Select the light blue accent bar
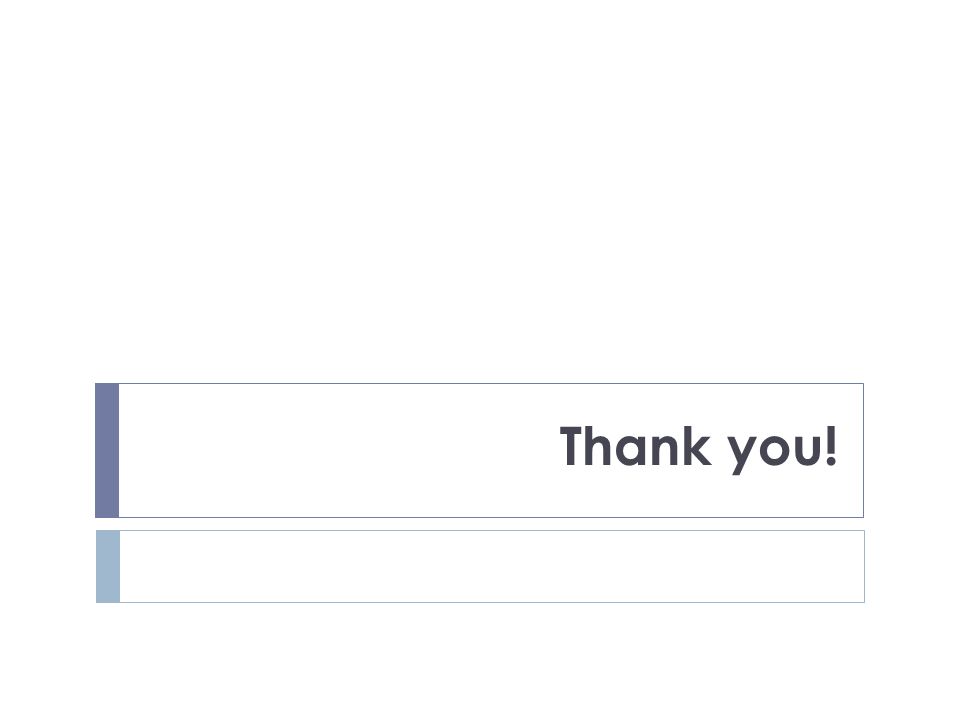Image resolution: width=960 pixels, height=720 pixels. point(108,566)
